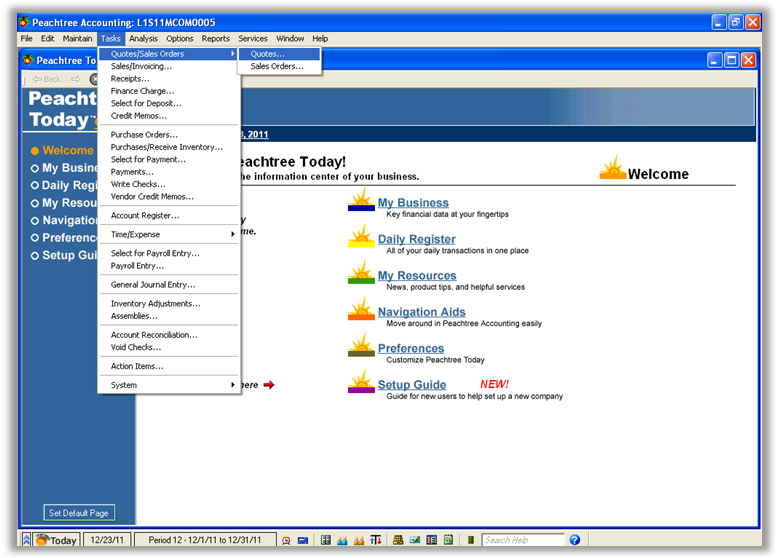Open the Navigation Aids link

click(x=421, y=312)
